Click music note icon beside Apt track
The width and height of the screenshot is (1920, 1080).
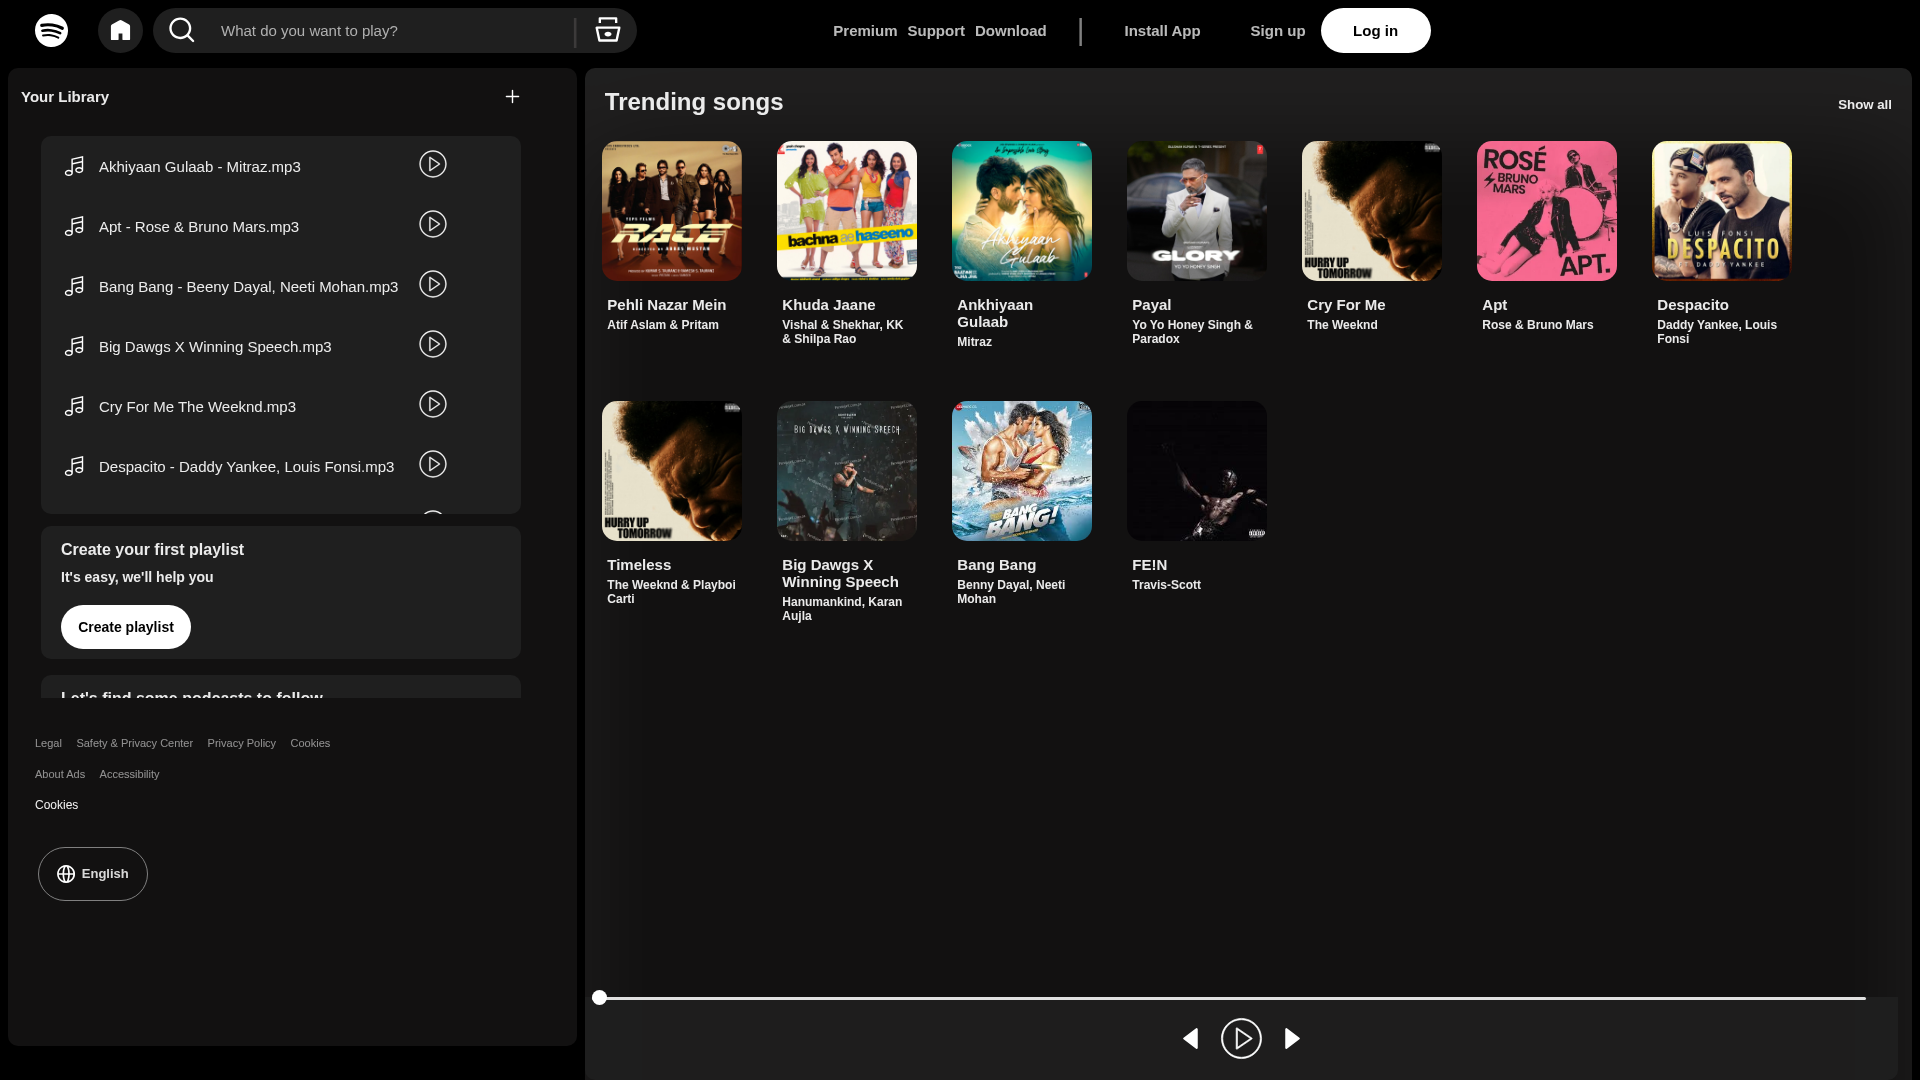[x=74, y=226]
